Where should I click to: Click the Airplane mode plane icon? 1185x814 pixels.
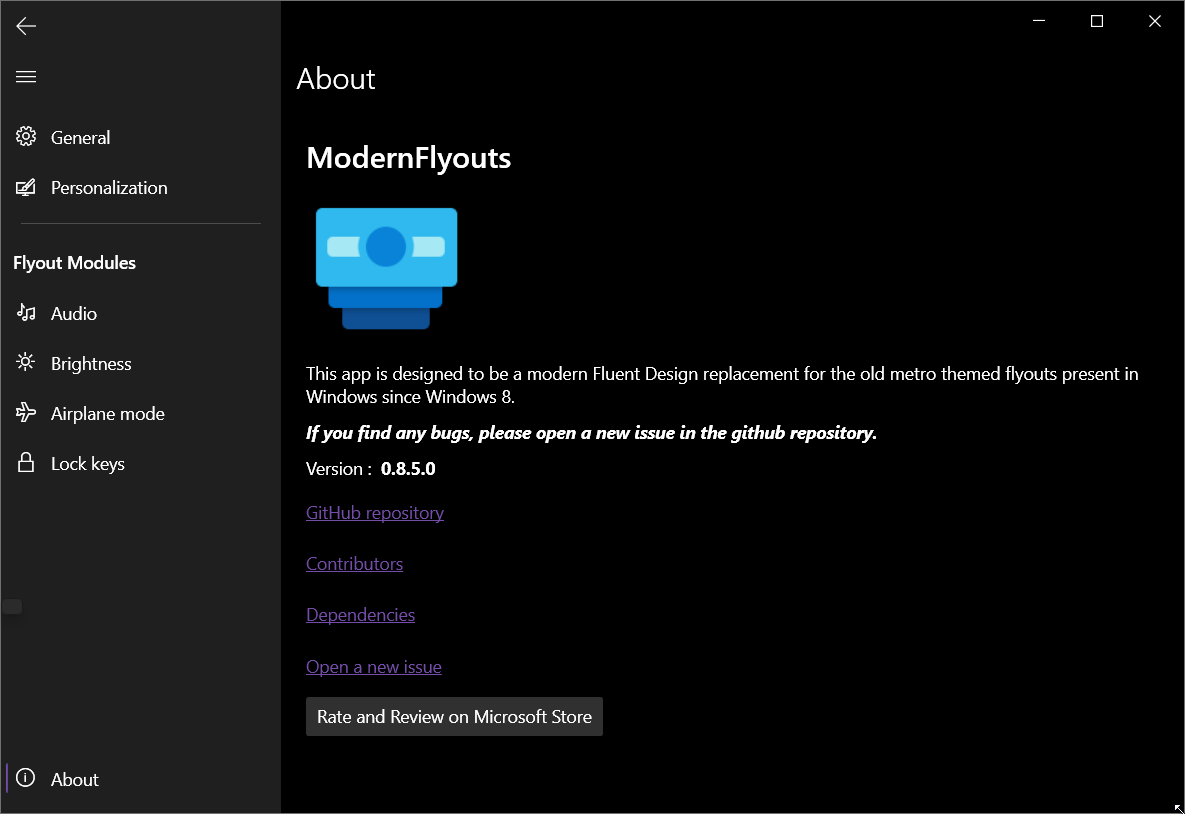click(26, 413)
